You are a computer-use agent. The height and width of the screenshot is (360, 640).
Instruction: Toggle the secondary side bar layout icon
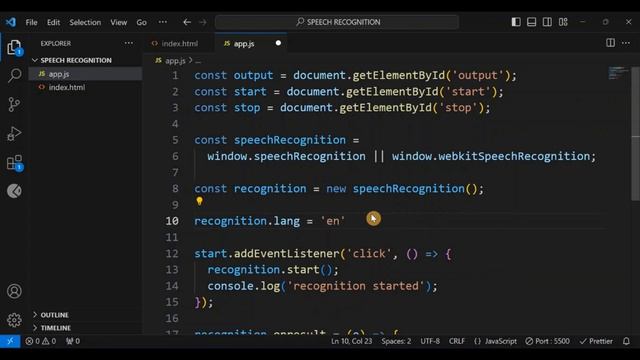[x=547, y=22]
